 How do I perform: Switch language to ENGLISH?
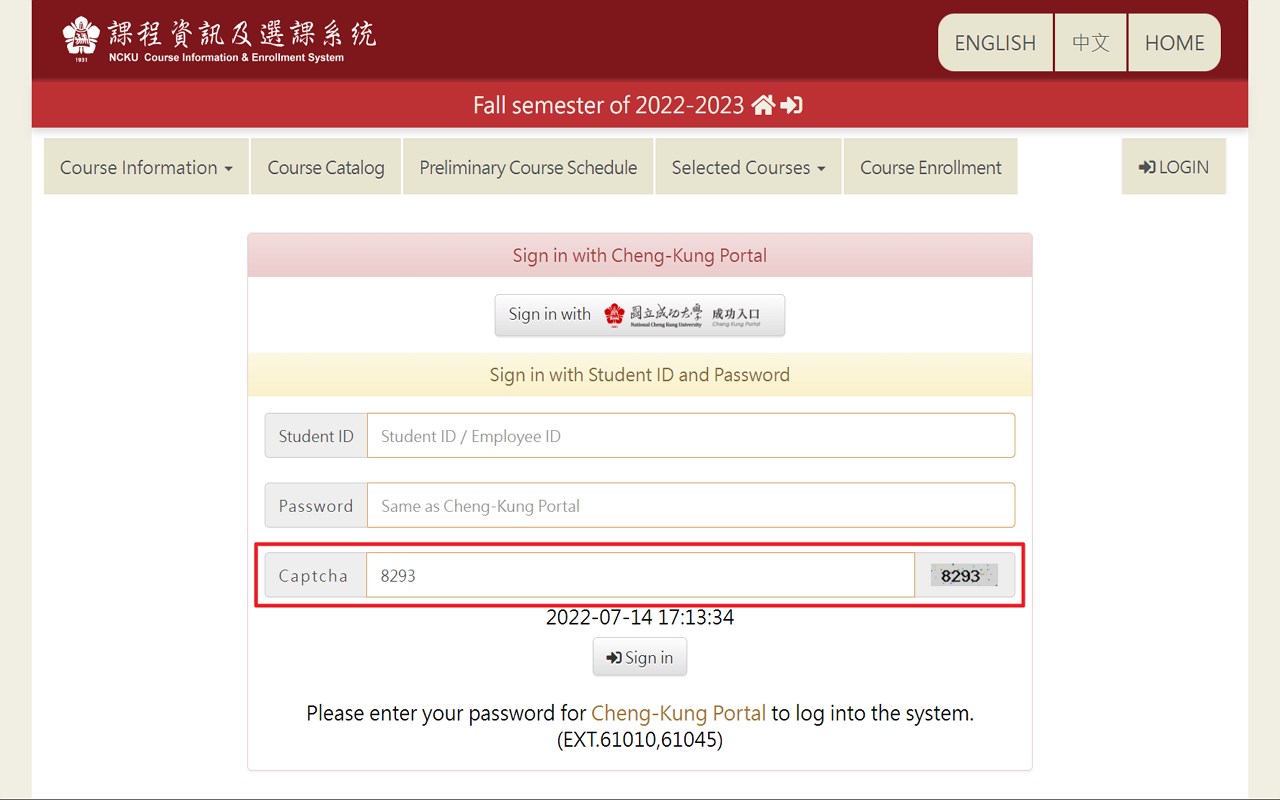pos(995,43)
